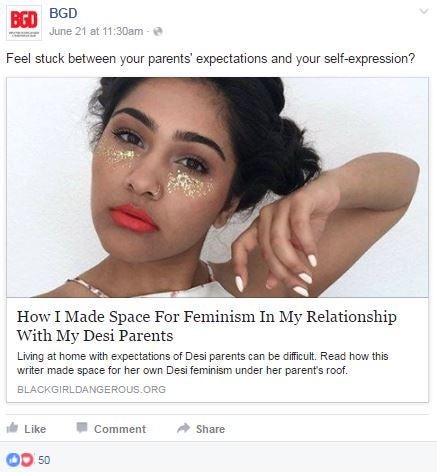Click the Share arrow icon
The image size is (437, 472).
(184, 428)
